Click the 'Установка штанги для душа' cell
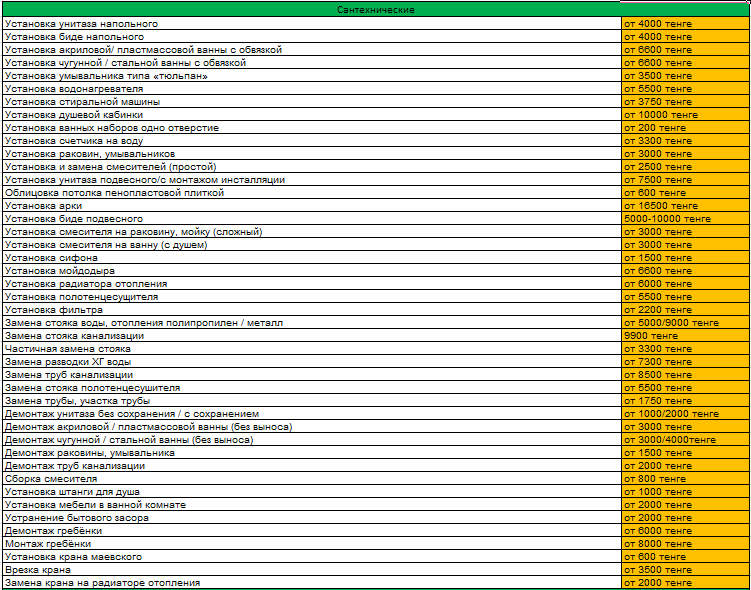The image size is (751, 590). click(312, 492)
